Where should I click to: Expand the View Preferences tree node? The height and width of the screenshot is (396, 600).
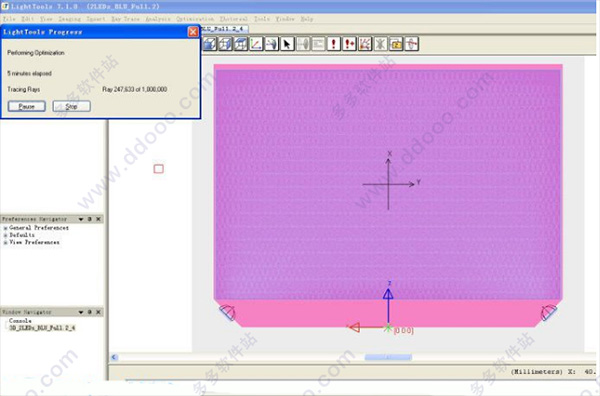5,243
